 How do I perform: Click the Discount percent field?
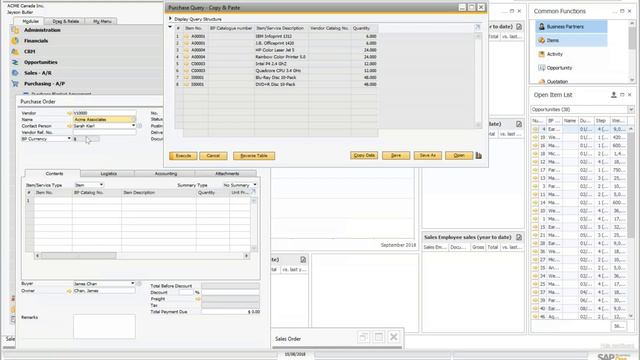click(186, 292)
